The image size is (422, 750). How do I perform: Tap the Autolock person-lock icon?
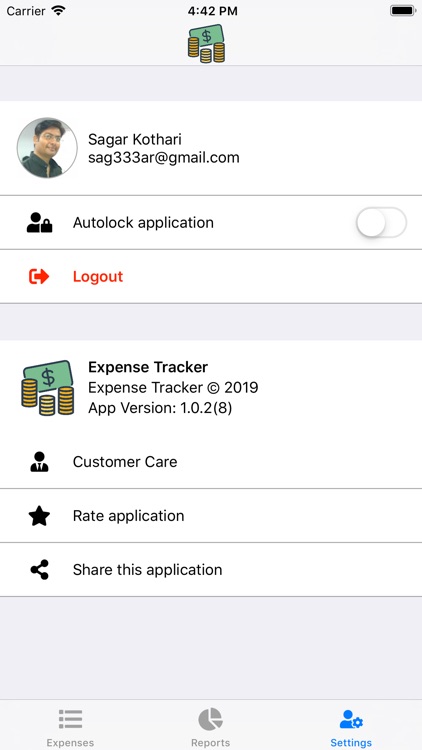(x=39, y=222)
